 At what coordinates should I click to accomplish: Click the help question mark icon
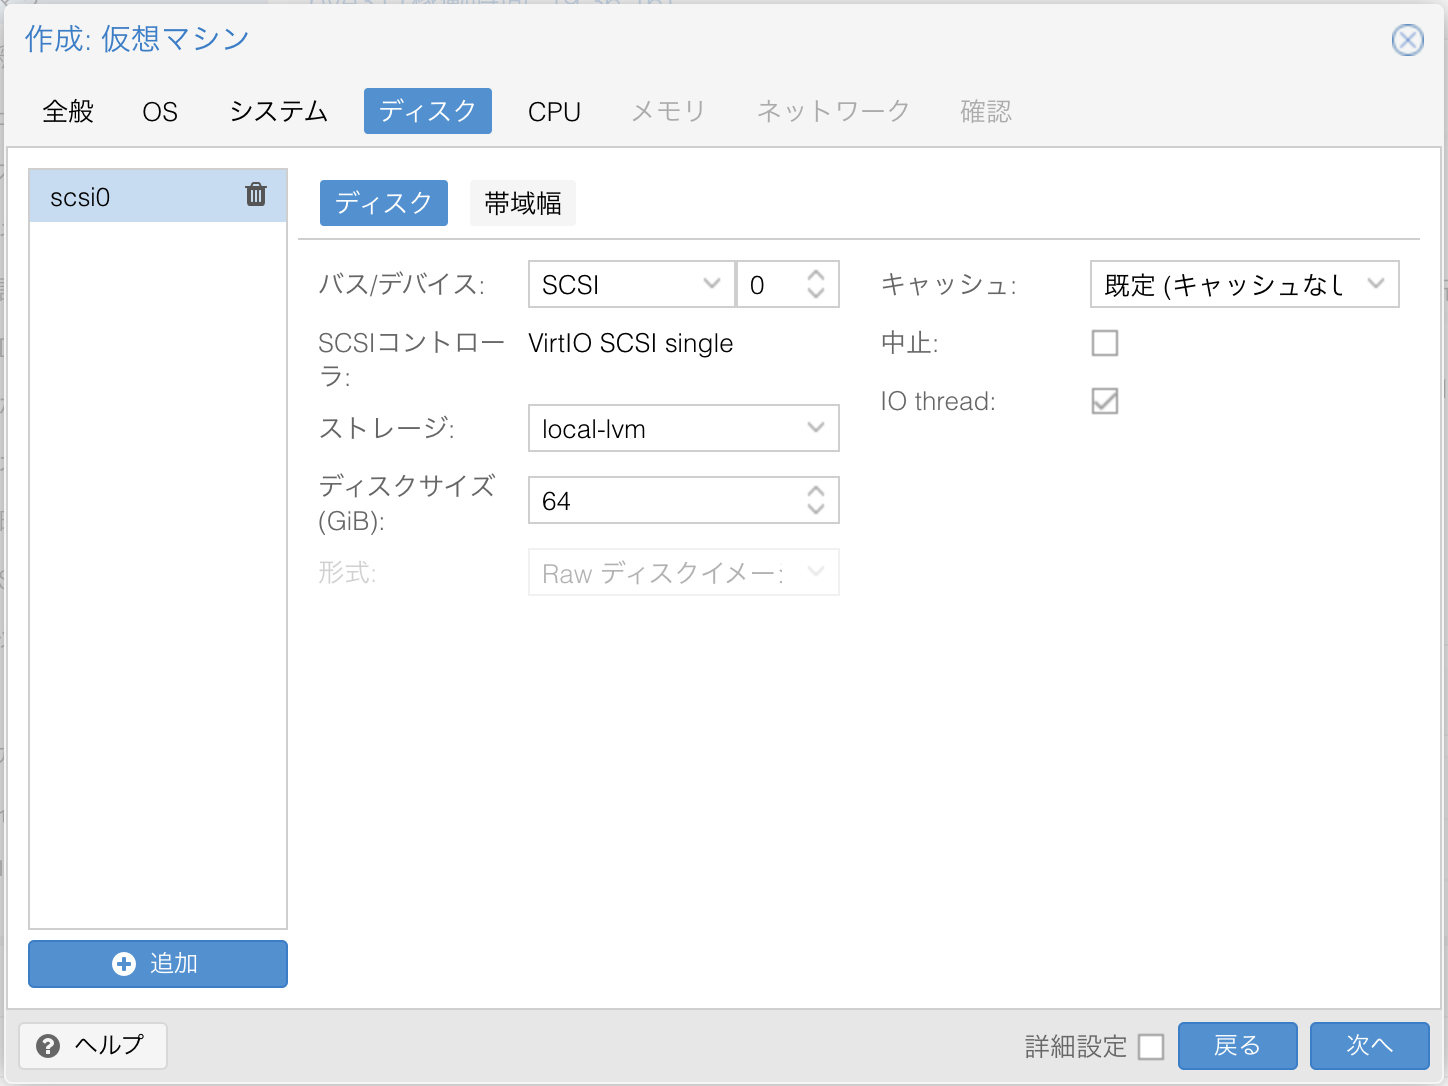click(x=48, y=1046)
